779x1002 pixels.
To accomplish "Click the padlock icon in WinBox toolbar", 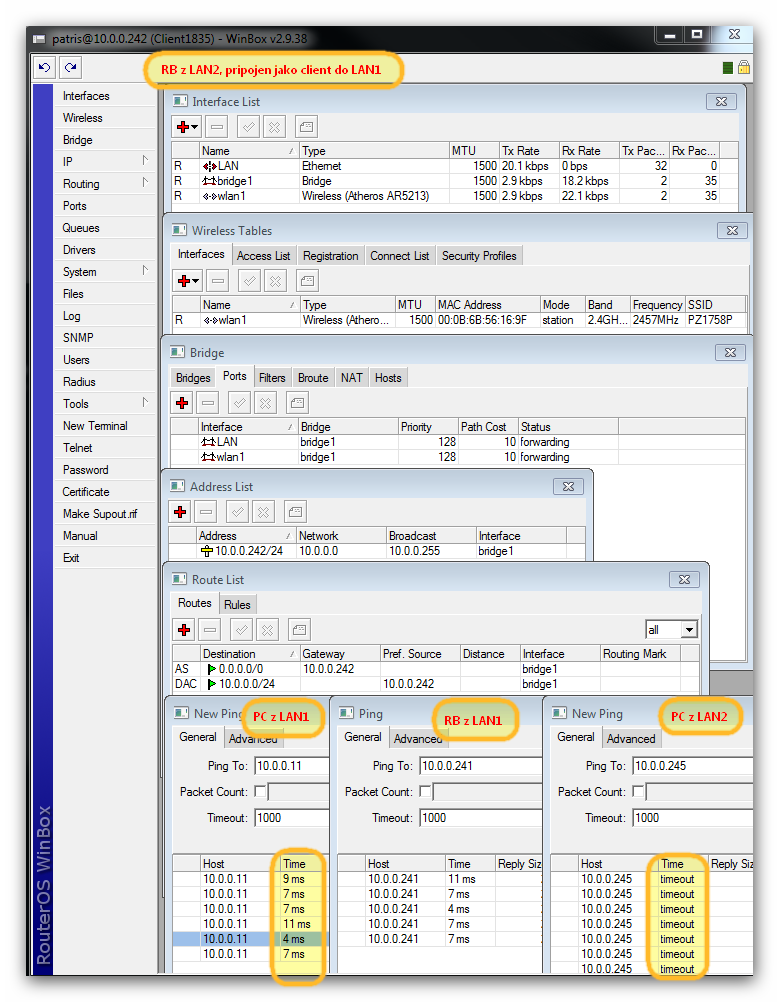I will pos(743,67).
